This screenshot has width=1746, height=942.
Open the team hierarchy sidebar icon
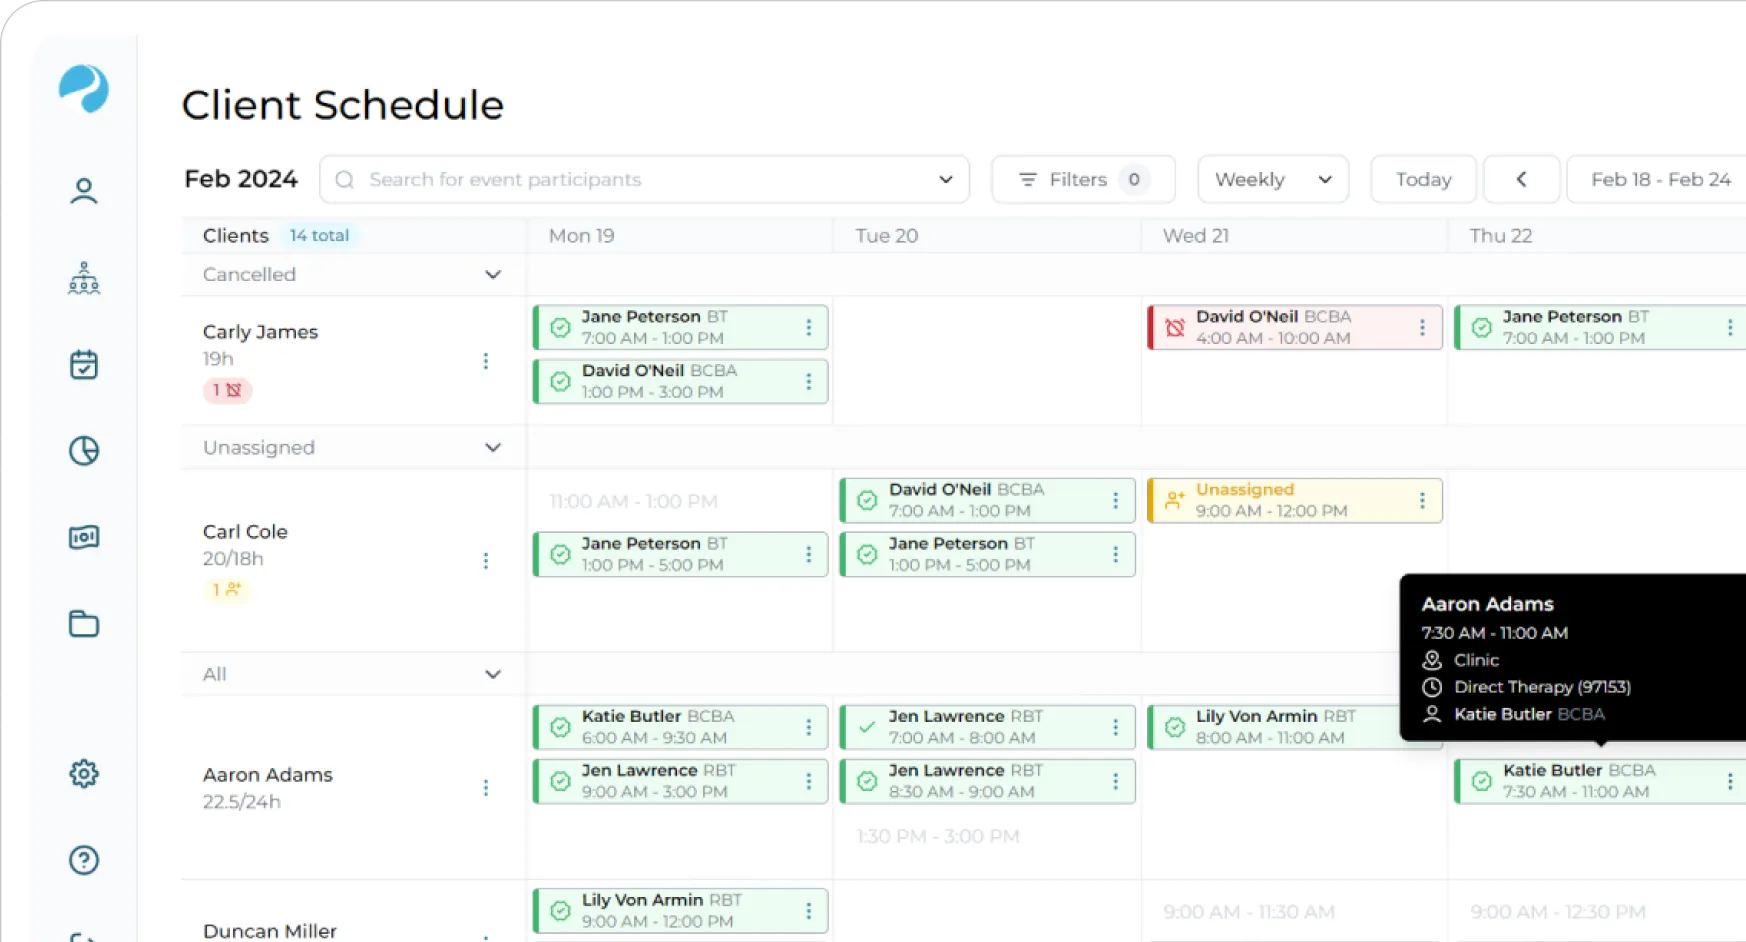point(84,278)
